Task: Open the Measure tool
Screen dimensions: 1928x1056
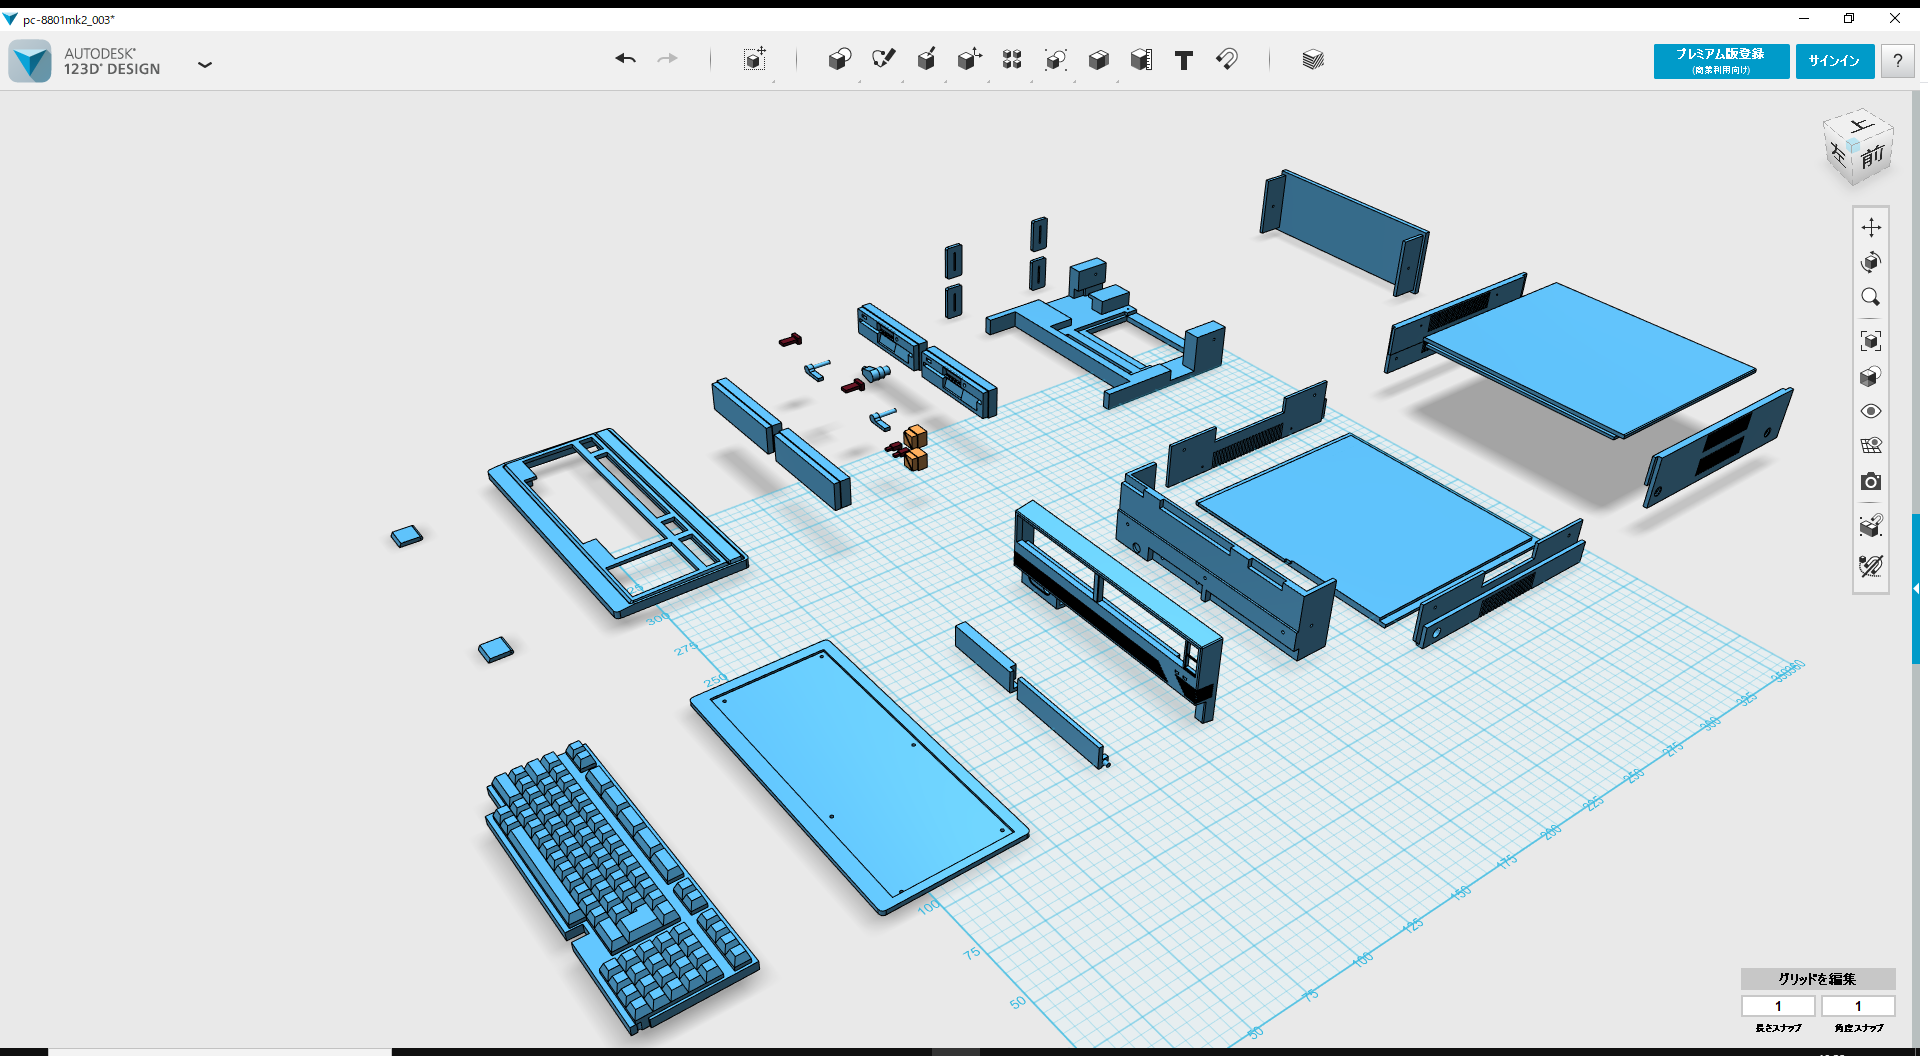Action: point(1142,60)
